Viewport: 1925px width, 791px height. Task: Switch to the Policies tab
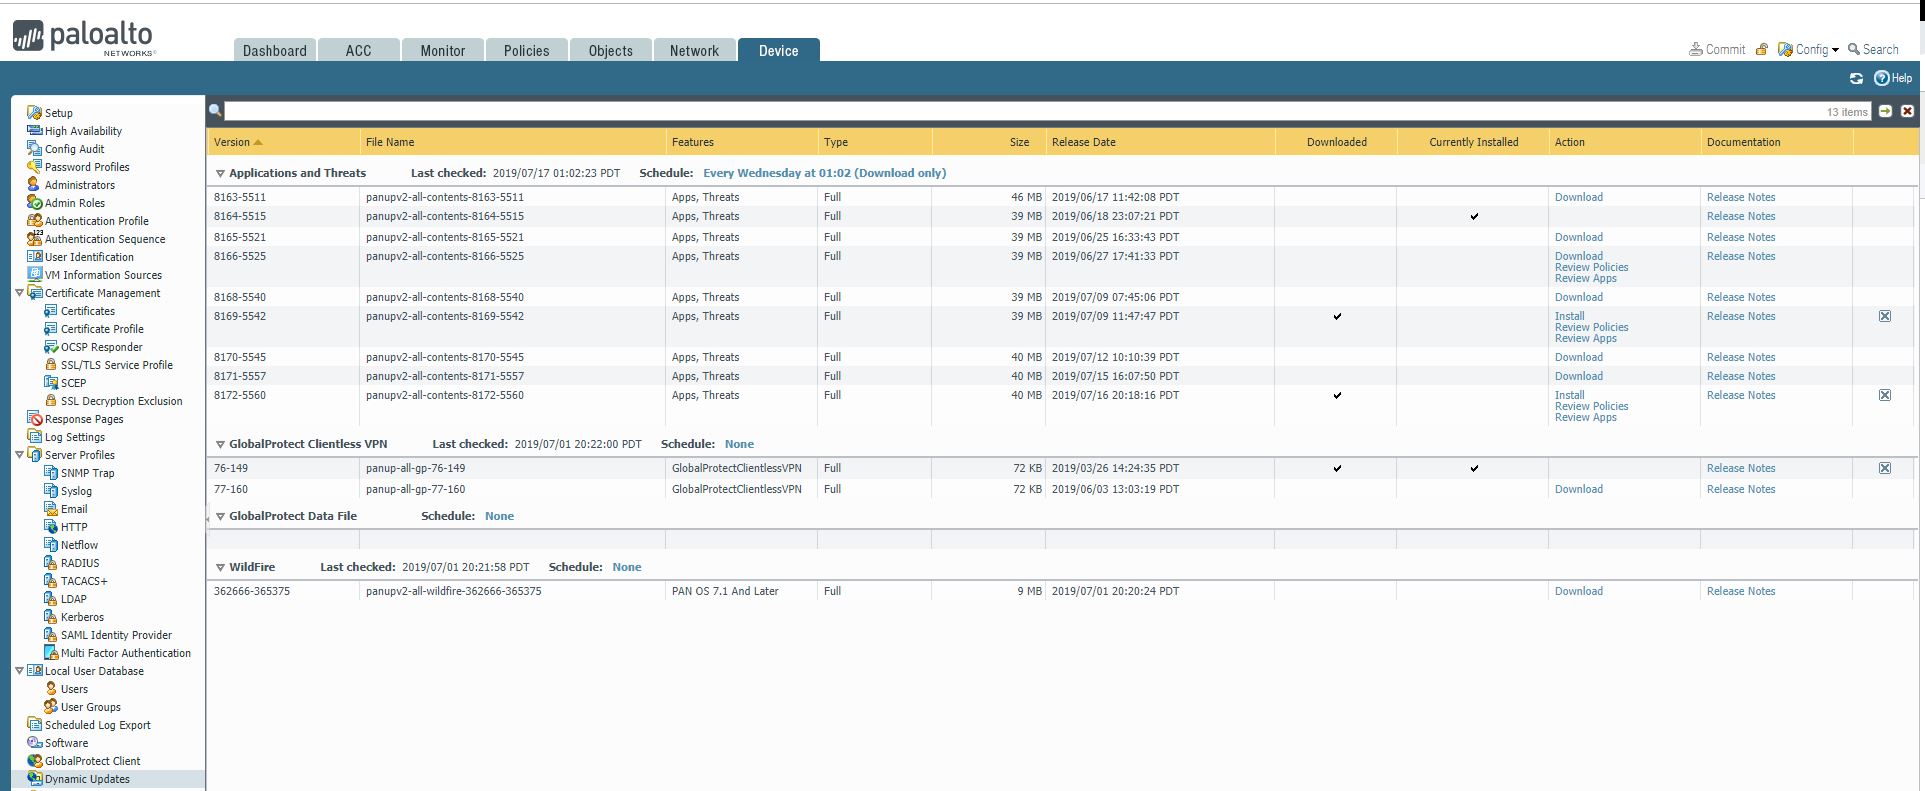[526, 51]
